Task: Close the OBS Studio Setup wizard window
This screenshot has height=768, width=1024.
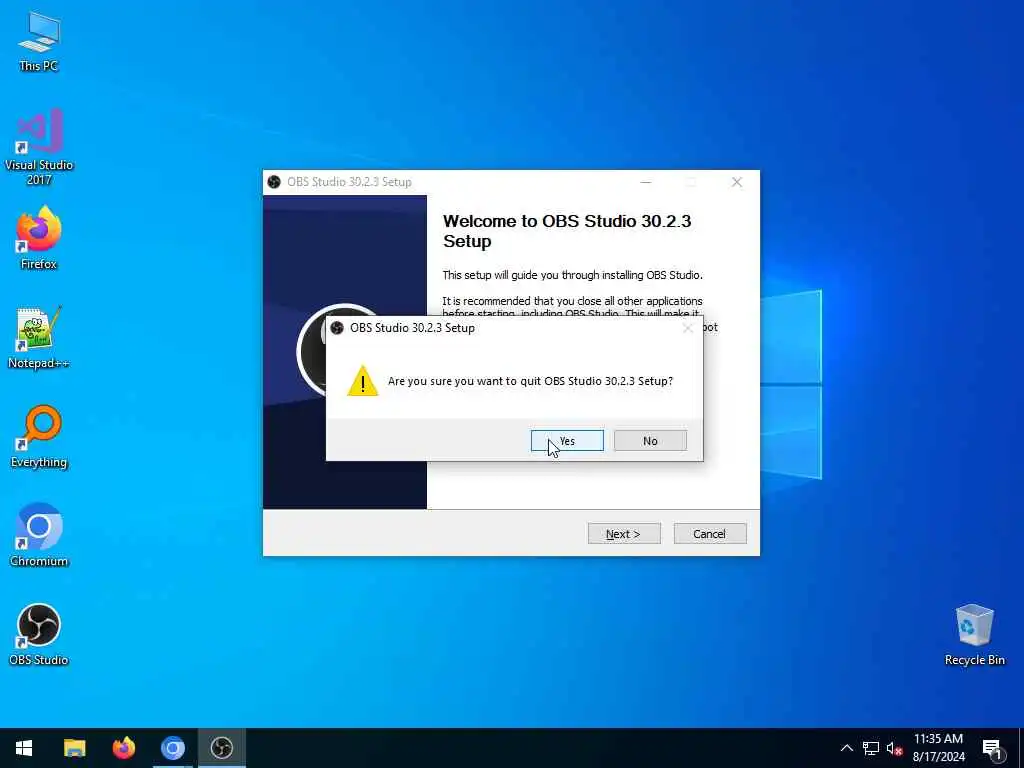Action: click(737, 182)
